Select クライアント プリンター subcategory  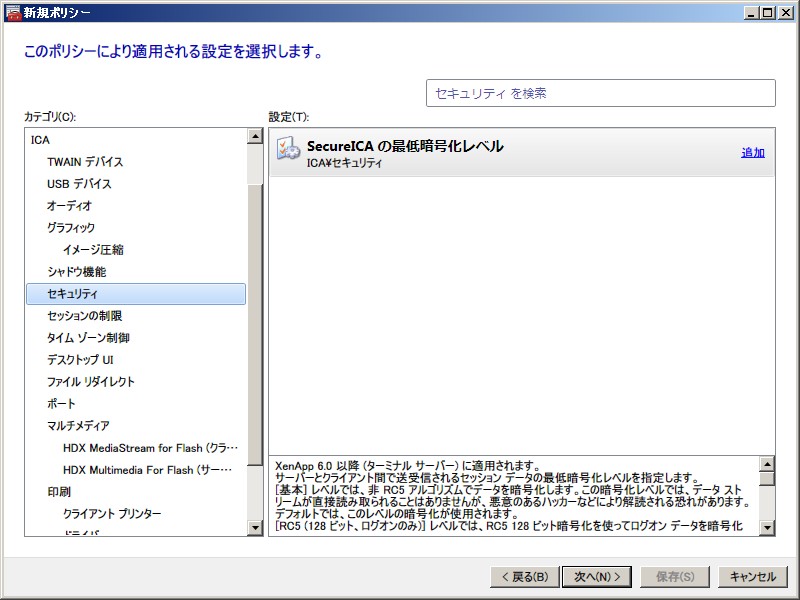[112, 514]
